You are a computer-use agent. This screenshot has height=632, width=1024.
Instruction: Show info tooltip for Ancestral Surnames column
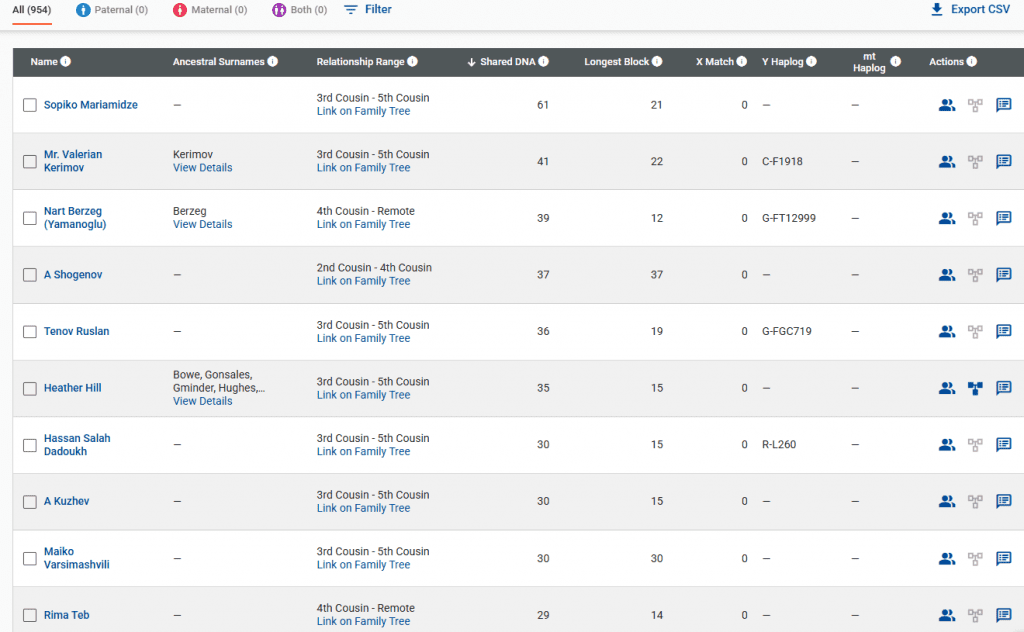pos(272,61)
